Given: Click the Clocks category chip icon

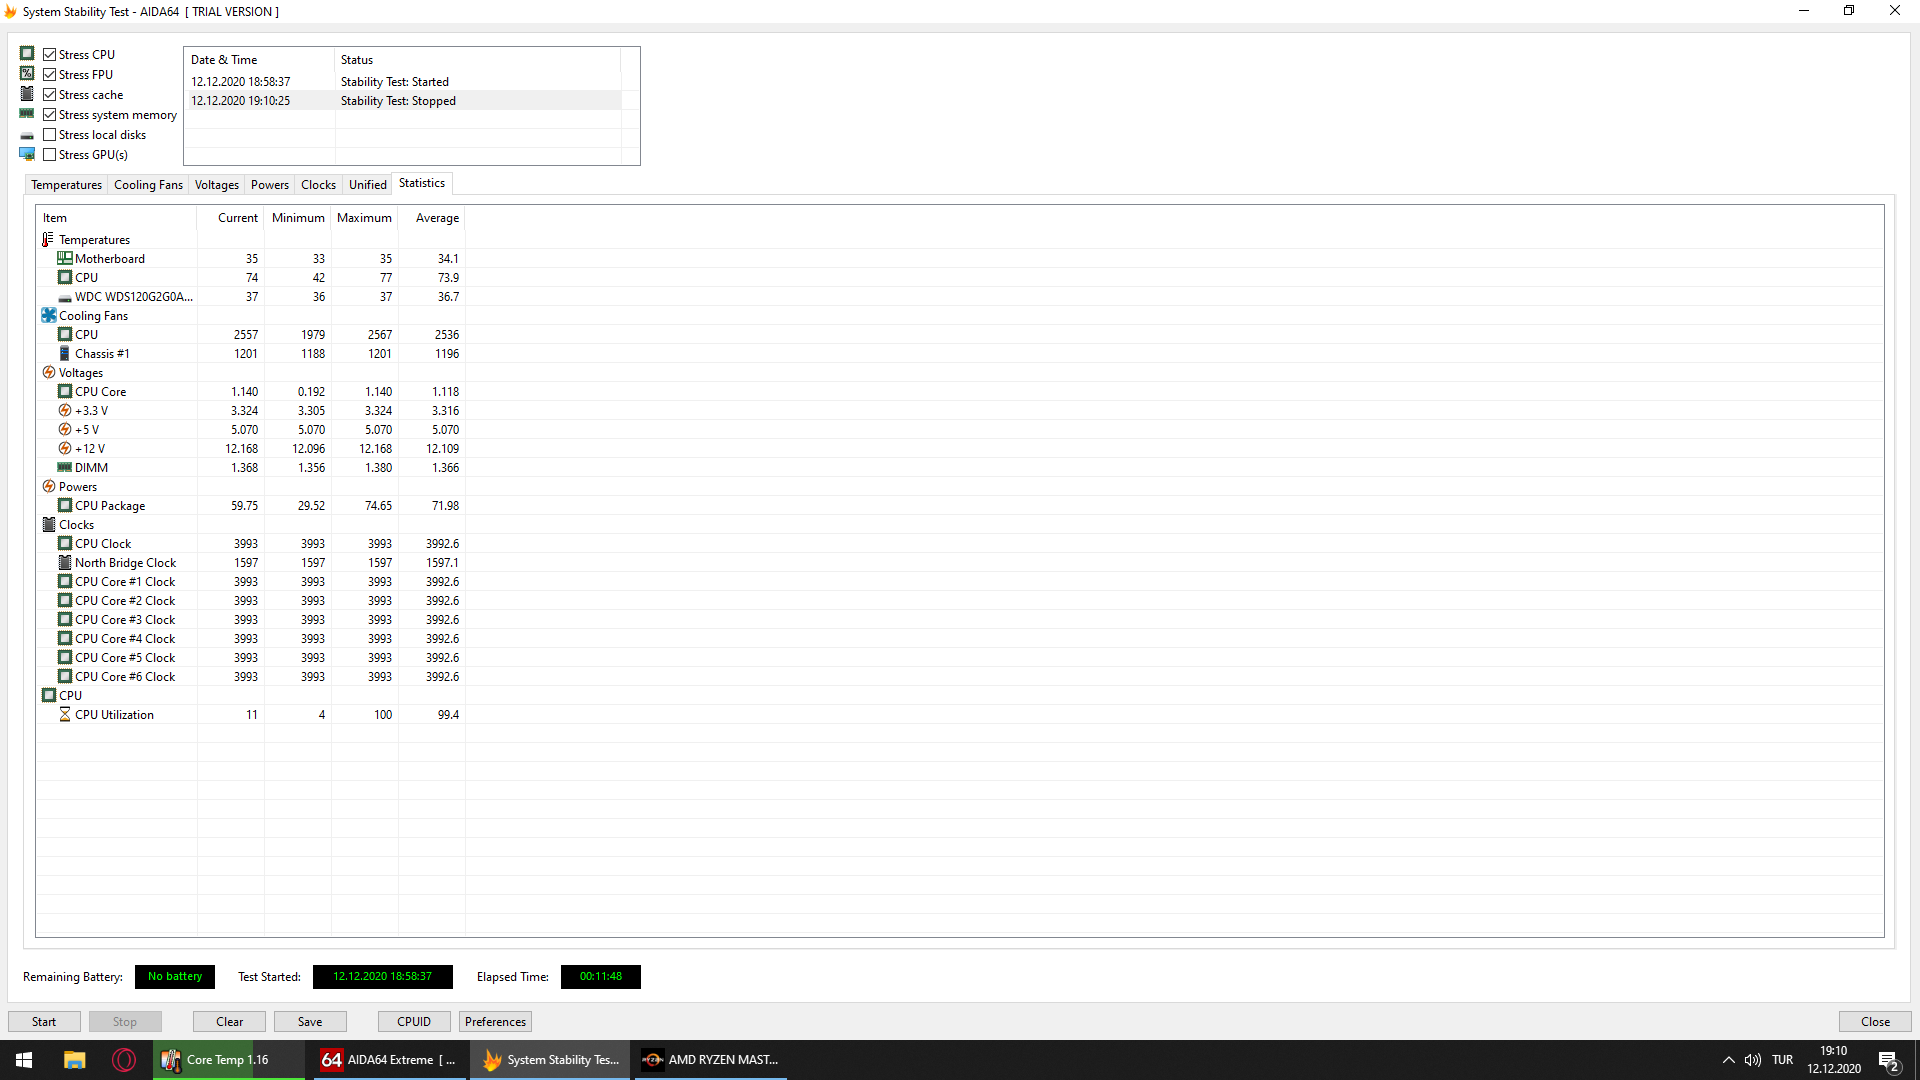Looking at the screenshot, I should click(48, 525).
